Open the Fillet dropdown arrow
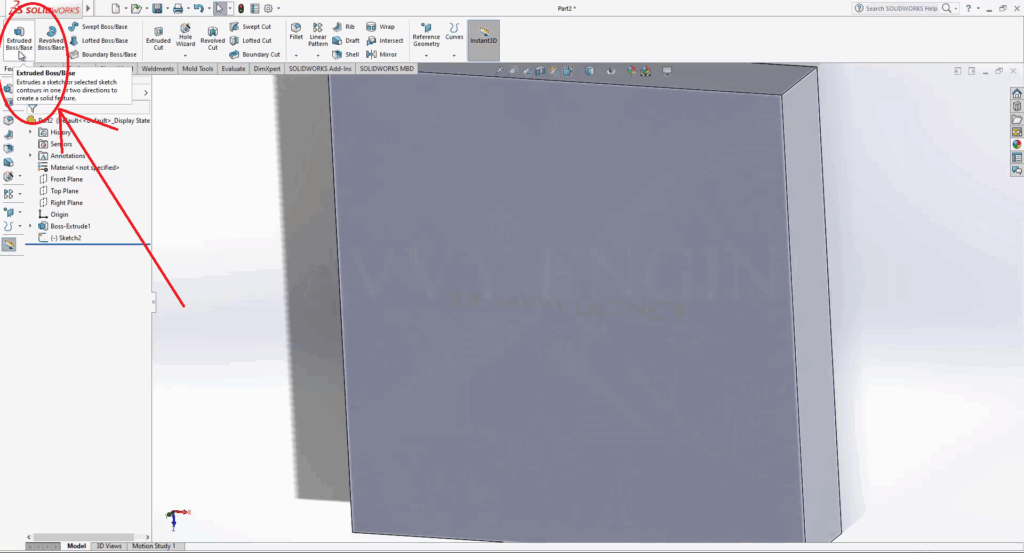This screenshot has height=553, width=1024. click(x=296, y=56)
